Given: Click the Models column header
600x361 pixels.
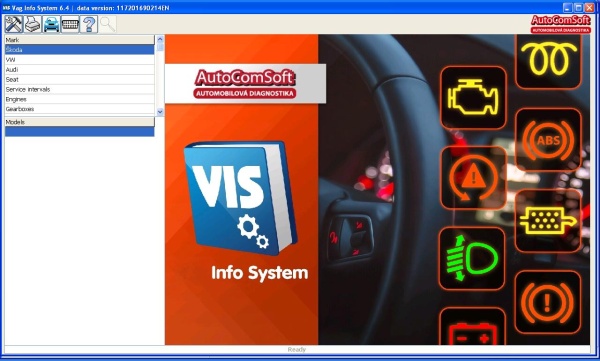Looking at the screenshot, I should (x=79, y=122).
